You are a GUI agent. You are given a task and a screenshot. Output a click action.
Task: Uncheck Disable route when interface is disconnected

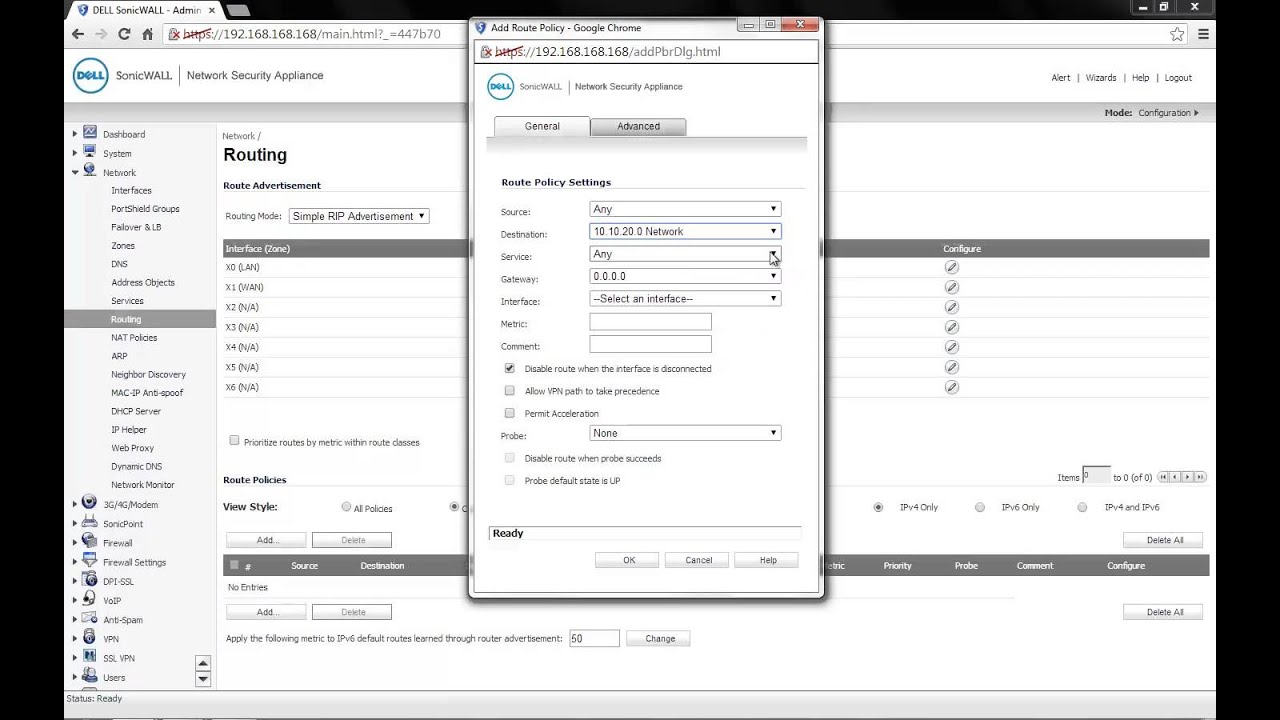pyautogui.click(x=510, y=368)
